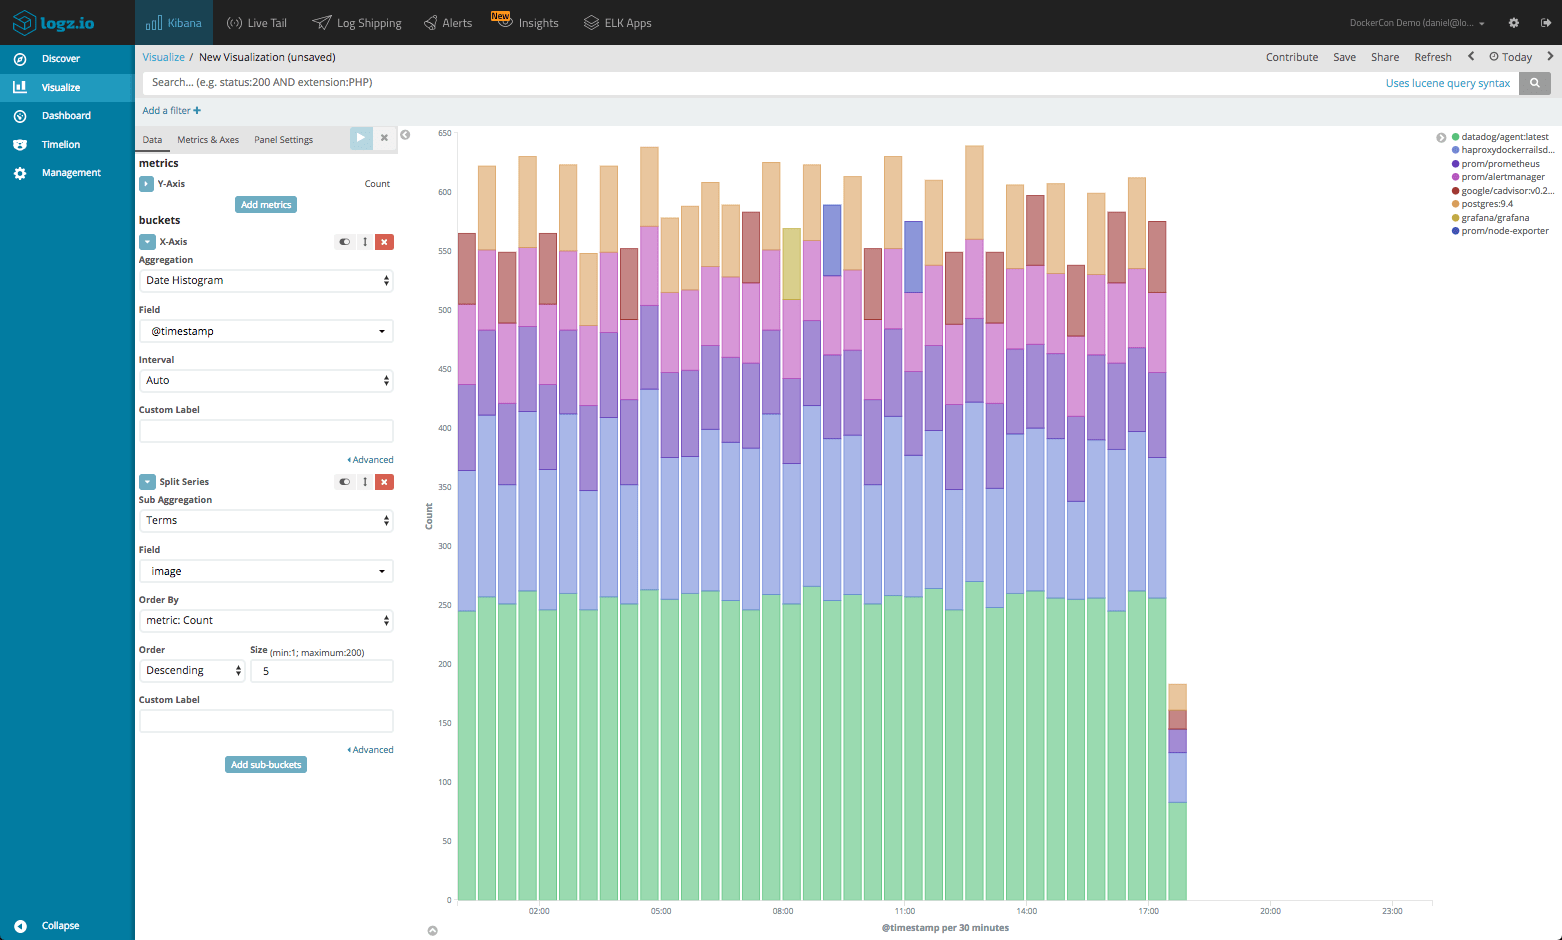Click the Add sub-buckets button
The height and width of the screenshot is (940, 1562).
(266, 765)
